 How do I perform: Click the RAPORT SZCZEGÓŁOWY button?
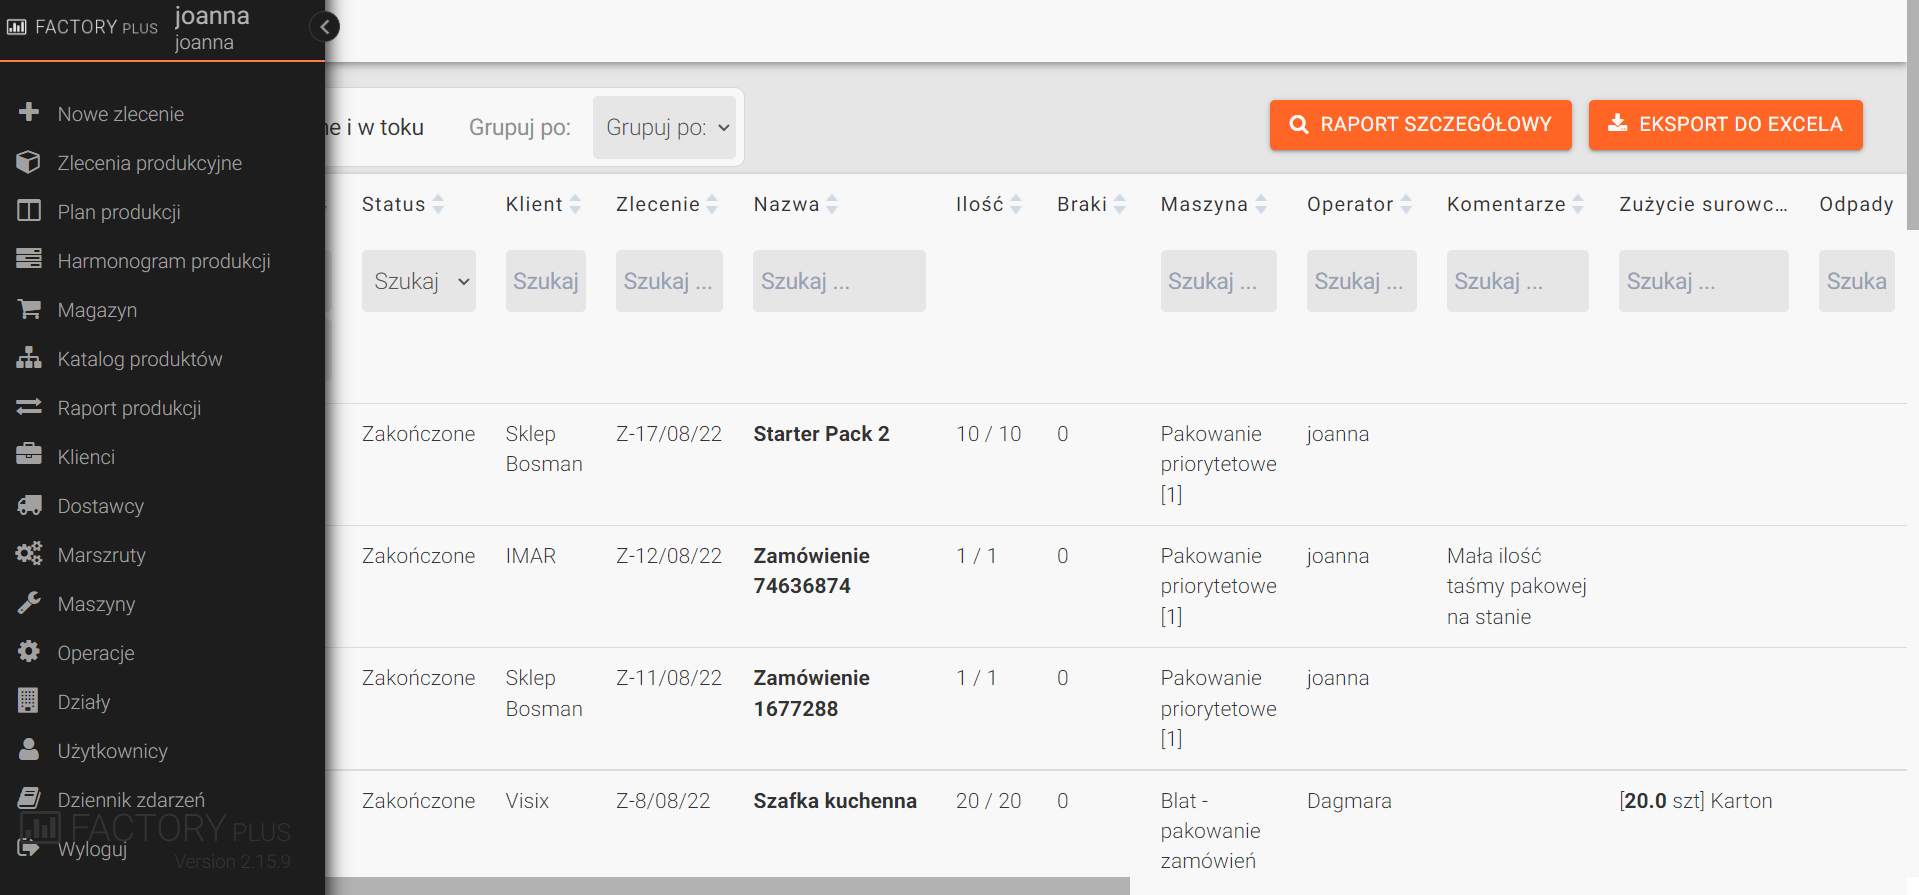pyautogui.click(x=1420, y=125)
